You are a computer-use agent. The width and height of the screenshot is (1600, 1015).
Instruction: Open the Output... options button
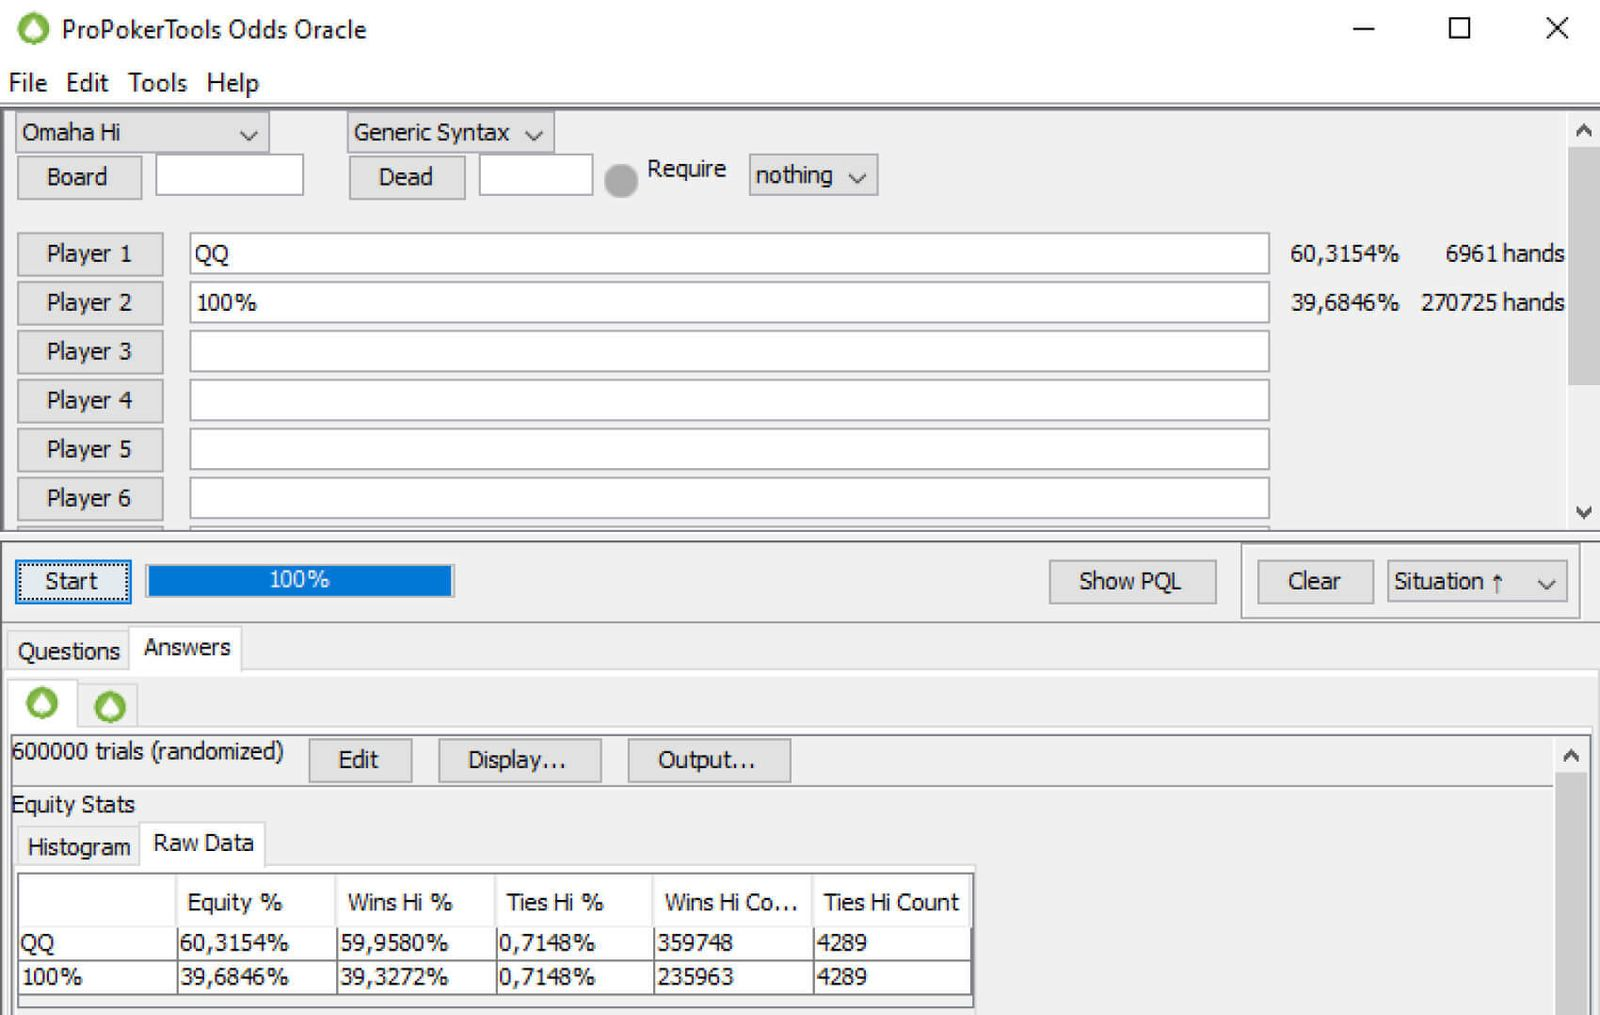pyautogui.click(x=708, y=760)
